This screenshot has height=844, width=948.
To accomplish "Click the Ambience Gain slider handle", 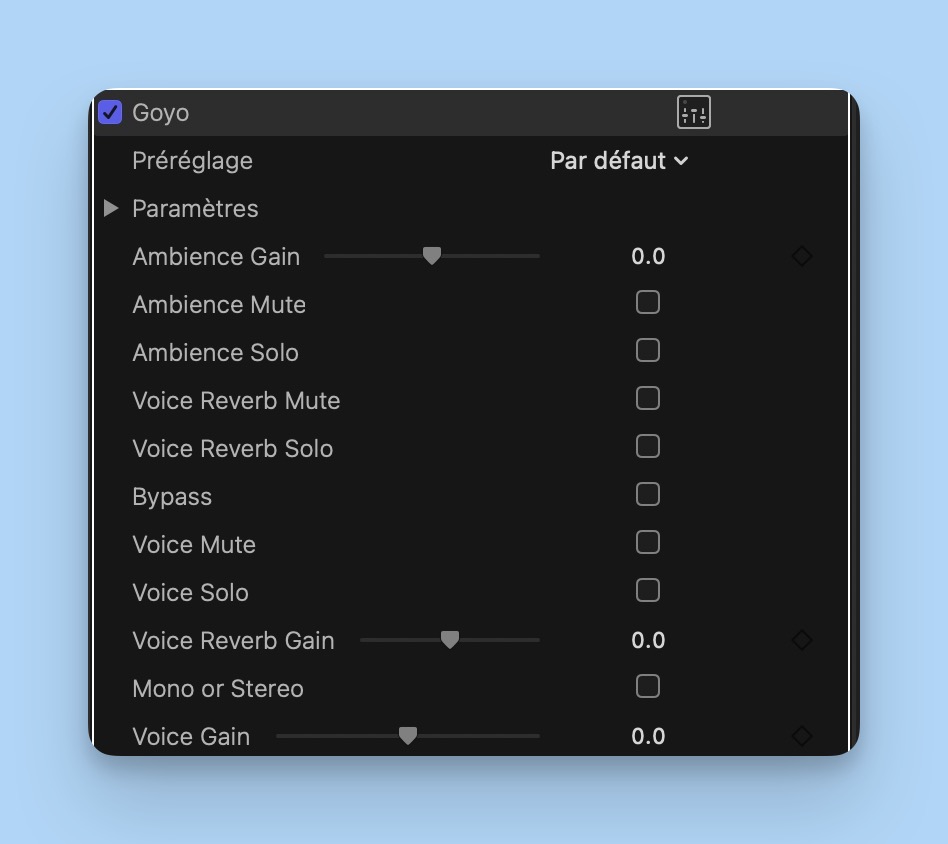I will [432, 256].
